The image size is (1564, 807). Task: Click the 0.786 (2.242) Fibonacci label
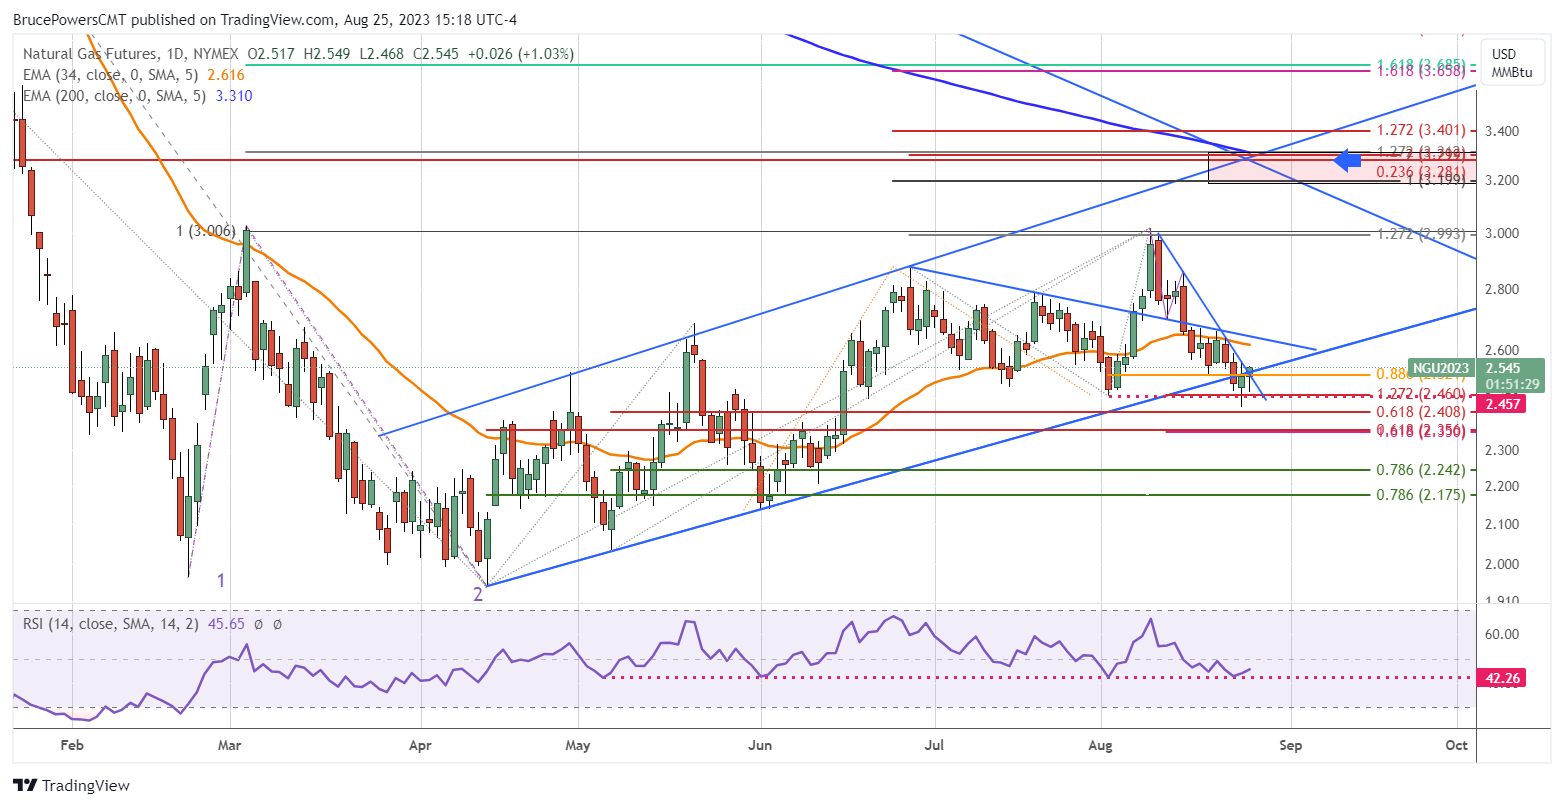[x=1421, y=469]
